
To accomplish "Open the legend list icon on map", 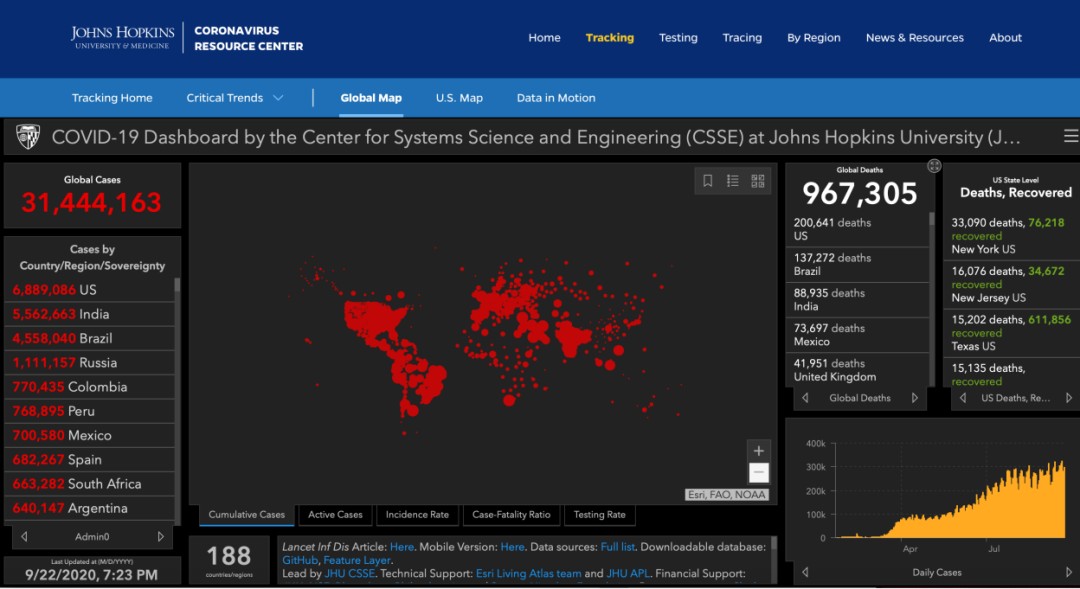I will [x=732, y=180].
